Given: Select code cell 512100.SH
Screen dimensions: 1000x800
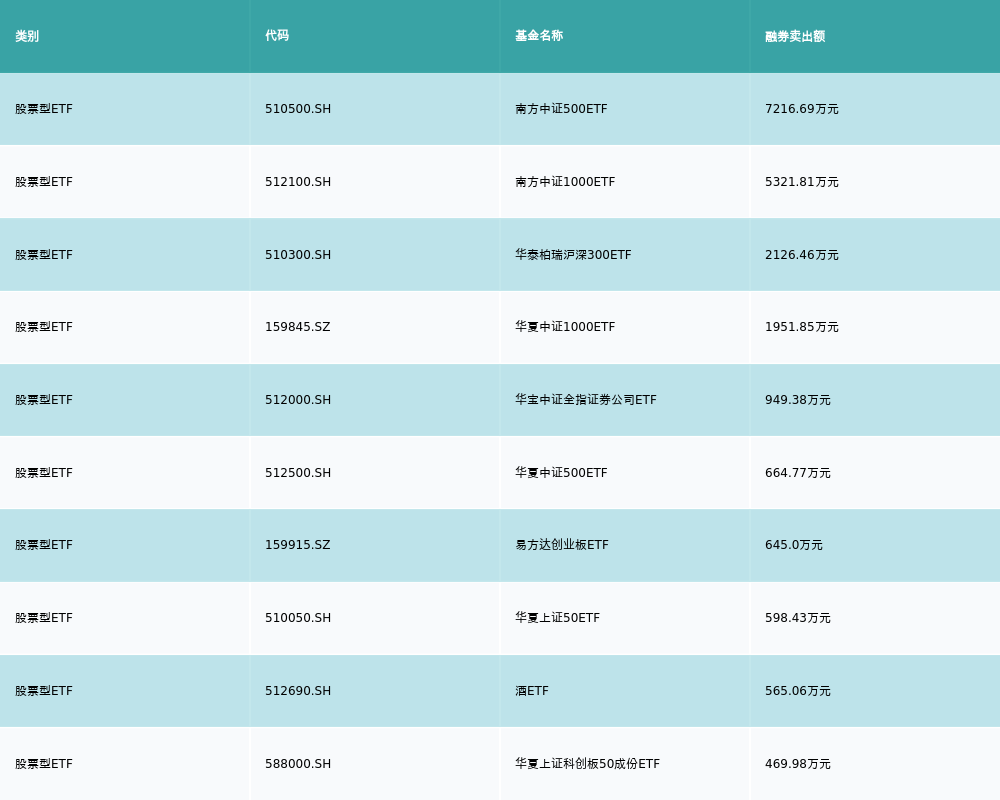Looking at the screenshot, I should pos(298,182).
